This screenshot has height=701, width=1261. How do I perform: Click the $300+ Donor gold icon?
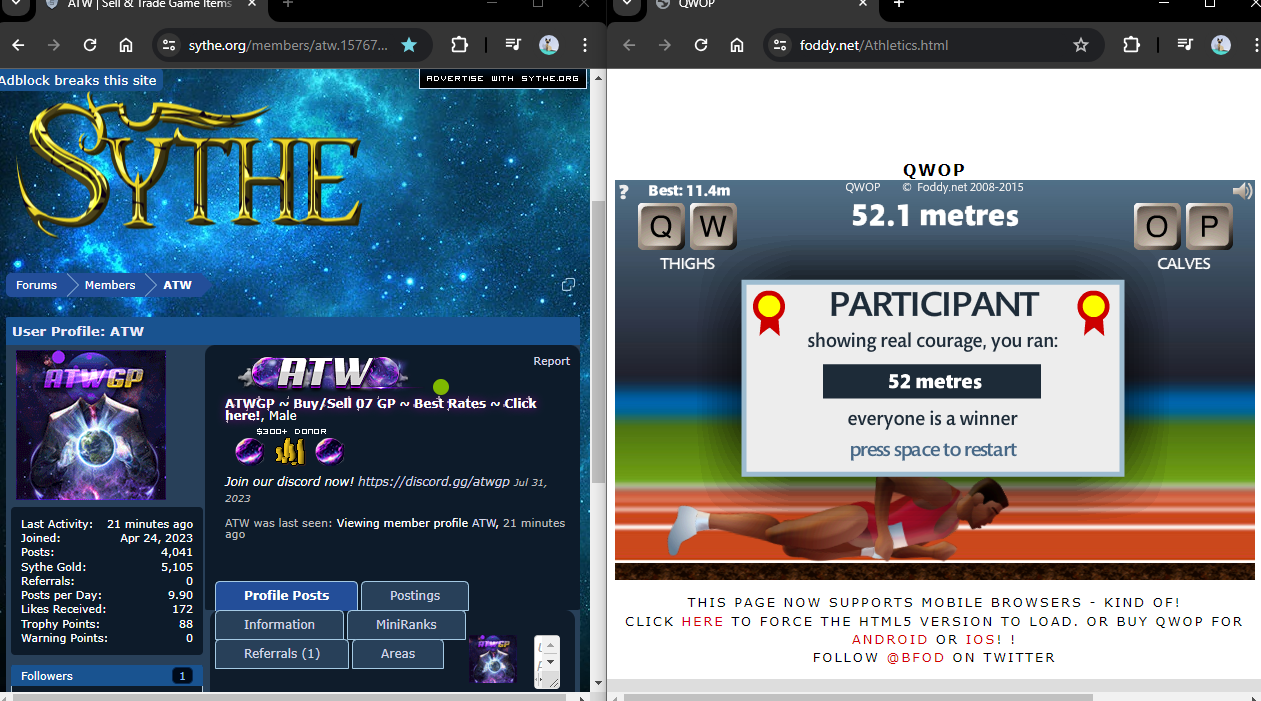(x=290, y=452)
